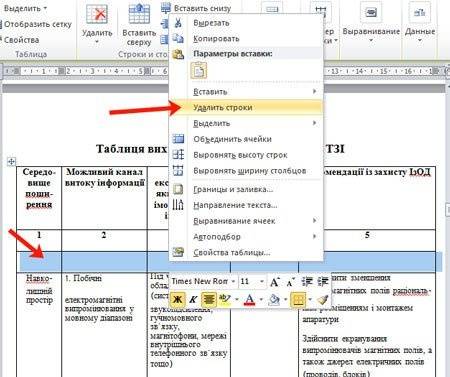Choose Удалить строки from the context menu
This screenshot has width=450, height=377.
pyautogui.click(x=245, y=107)
